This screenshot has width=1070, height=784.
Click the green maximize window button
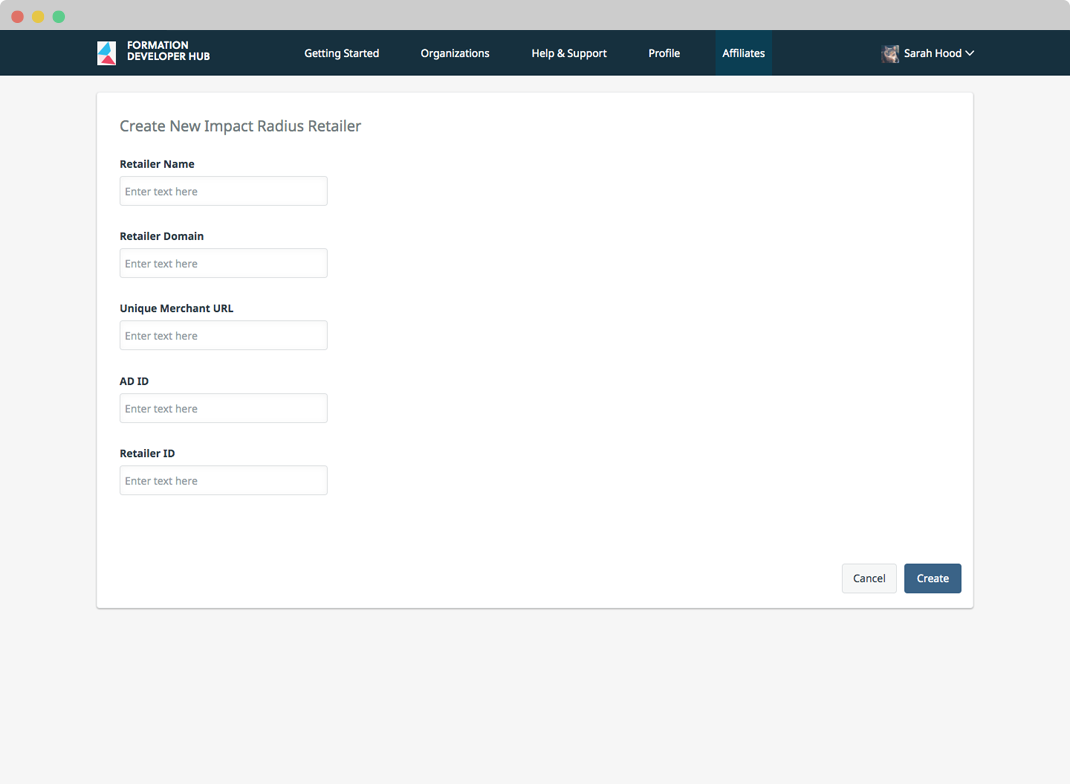[x=59, y=16]
